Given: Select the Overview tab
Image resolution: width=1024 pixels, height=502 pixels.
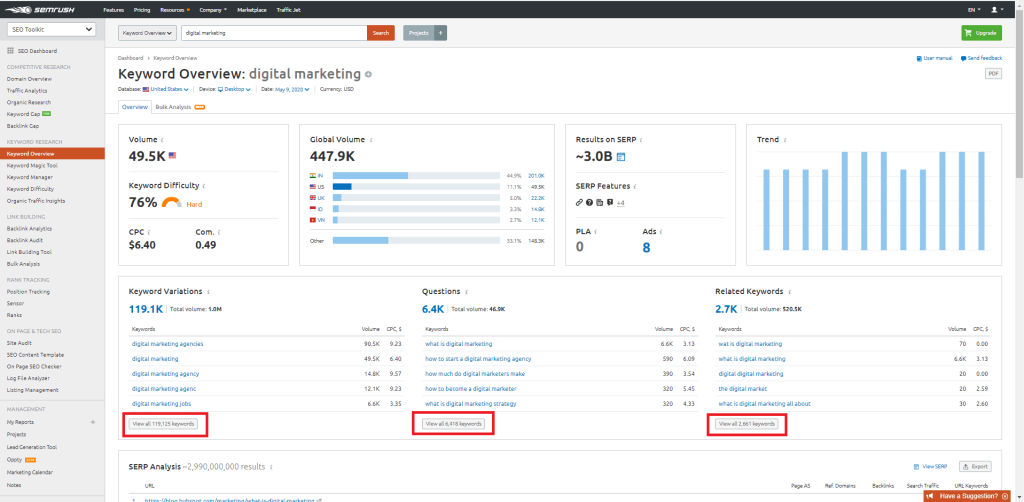Looking at the screenshot, I should pos(134,107).
